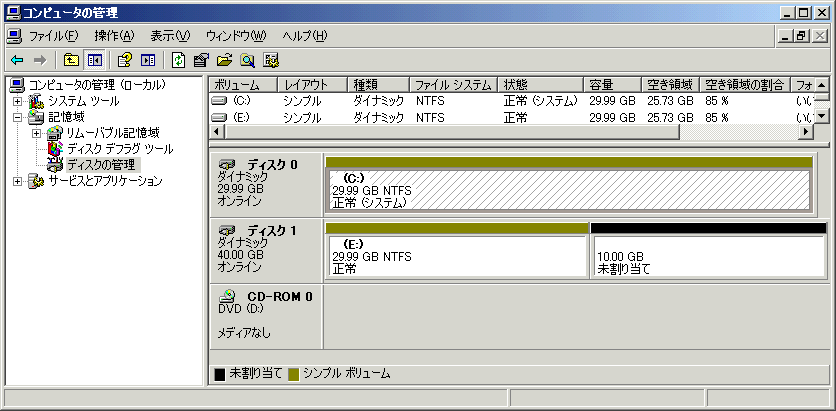
Task: Select the (E:) volume row in list
Action: click(512, 117)
